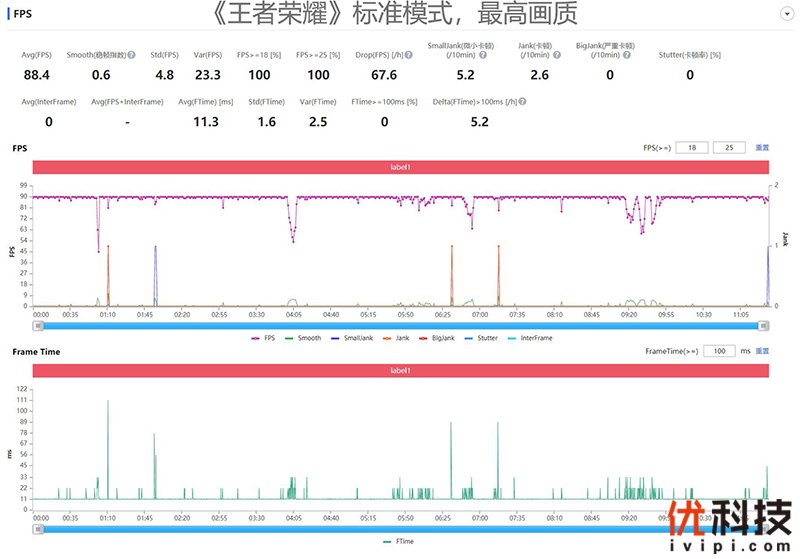Click the FPS chart's red label1 bar
This screenshot has width=800, height=559.
coord(400,167)
